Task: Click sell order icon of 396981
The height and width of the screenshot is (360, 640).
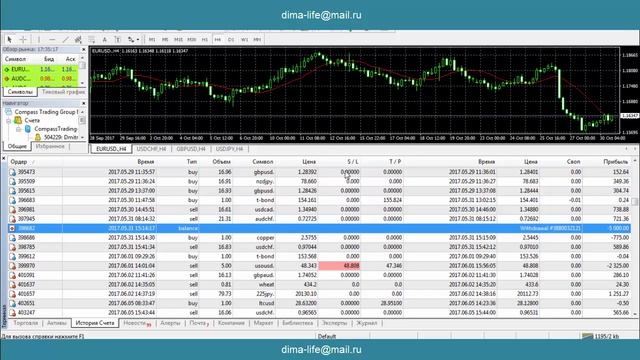Action: (13, 210)
